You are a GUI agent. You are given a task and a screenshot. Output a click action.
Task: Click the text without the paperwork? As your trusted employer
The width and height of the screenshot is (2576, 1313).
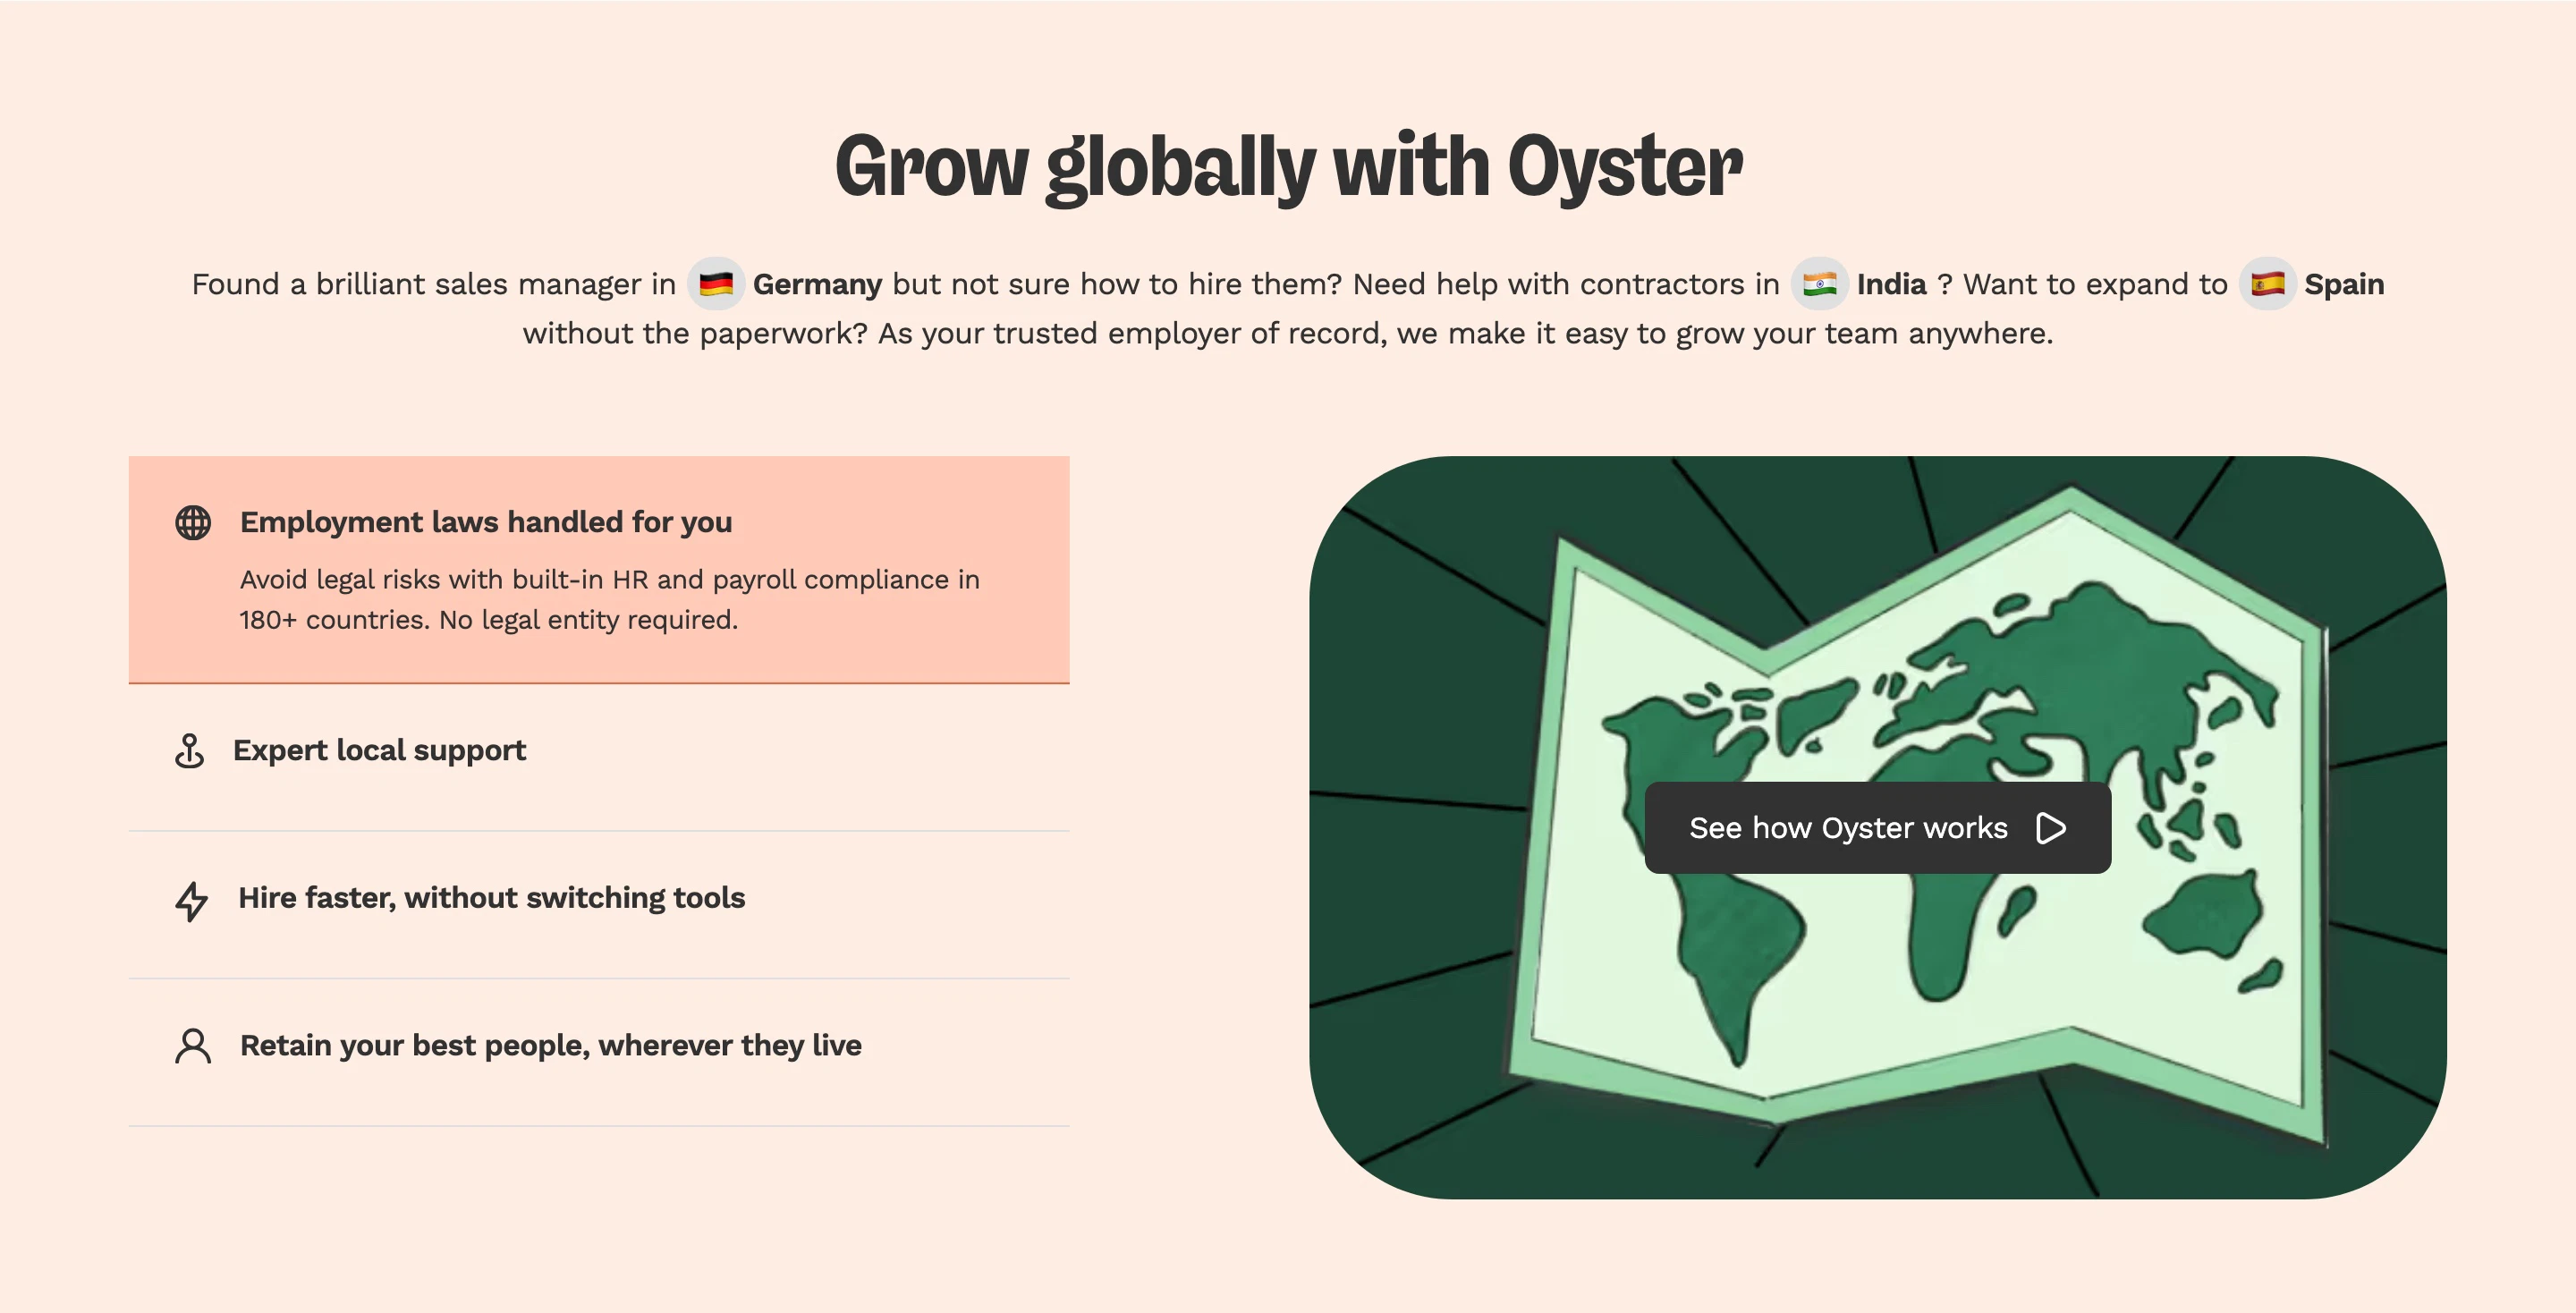point(882,334)
